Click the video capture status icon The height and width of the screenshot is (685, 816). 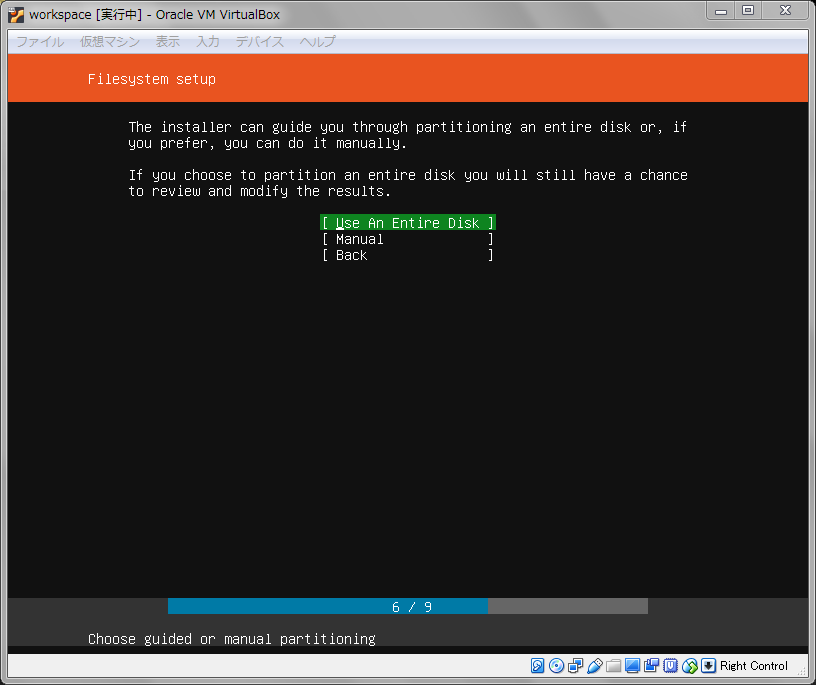click(x=651, y=666)
